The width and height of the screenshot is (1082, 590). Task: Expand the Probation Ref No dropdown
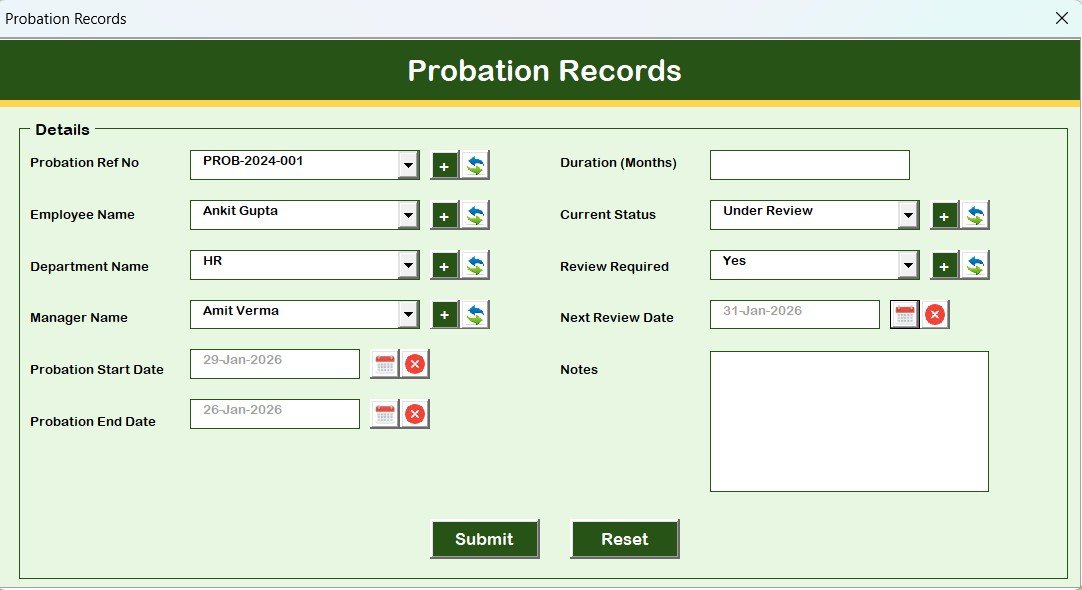409,164
